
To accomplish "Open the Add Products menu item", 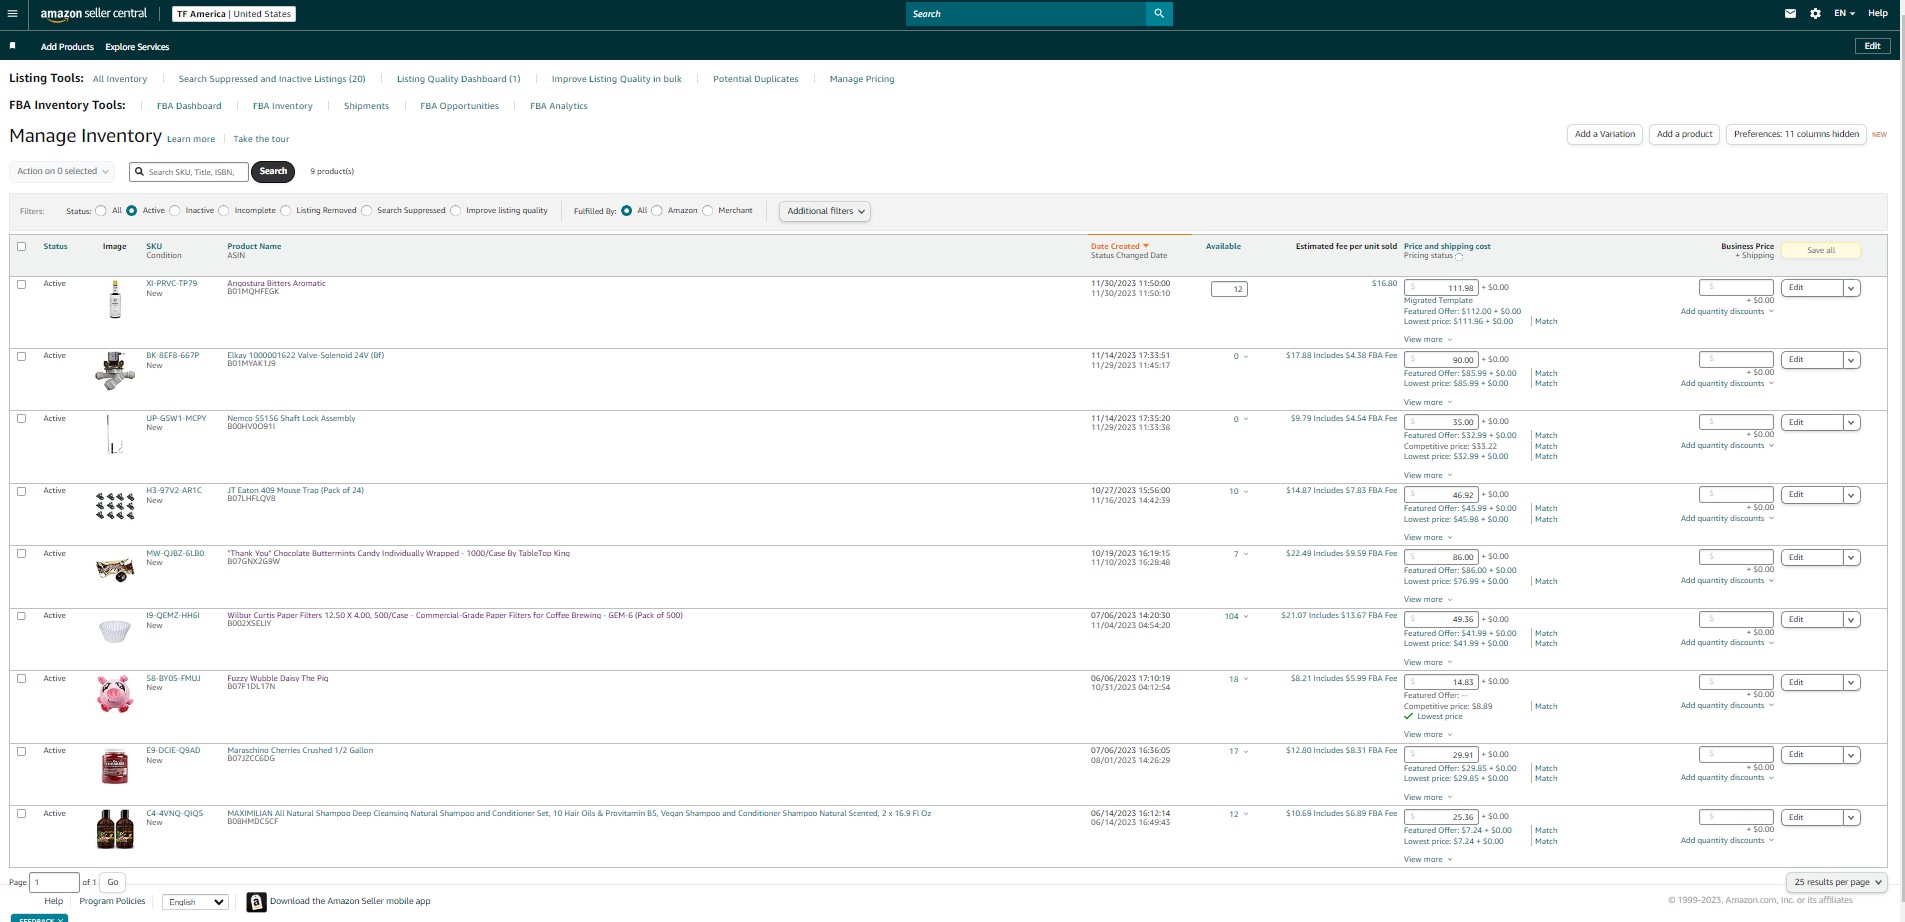I will click(67, 47).
